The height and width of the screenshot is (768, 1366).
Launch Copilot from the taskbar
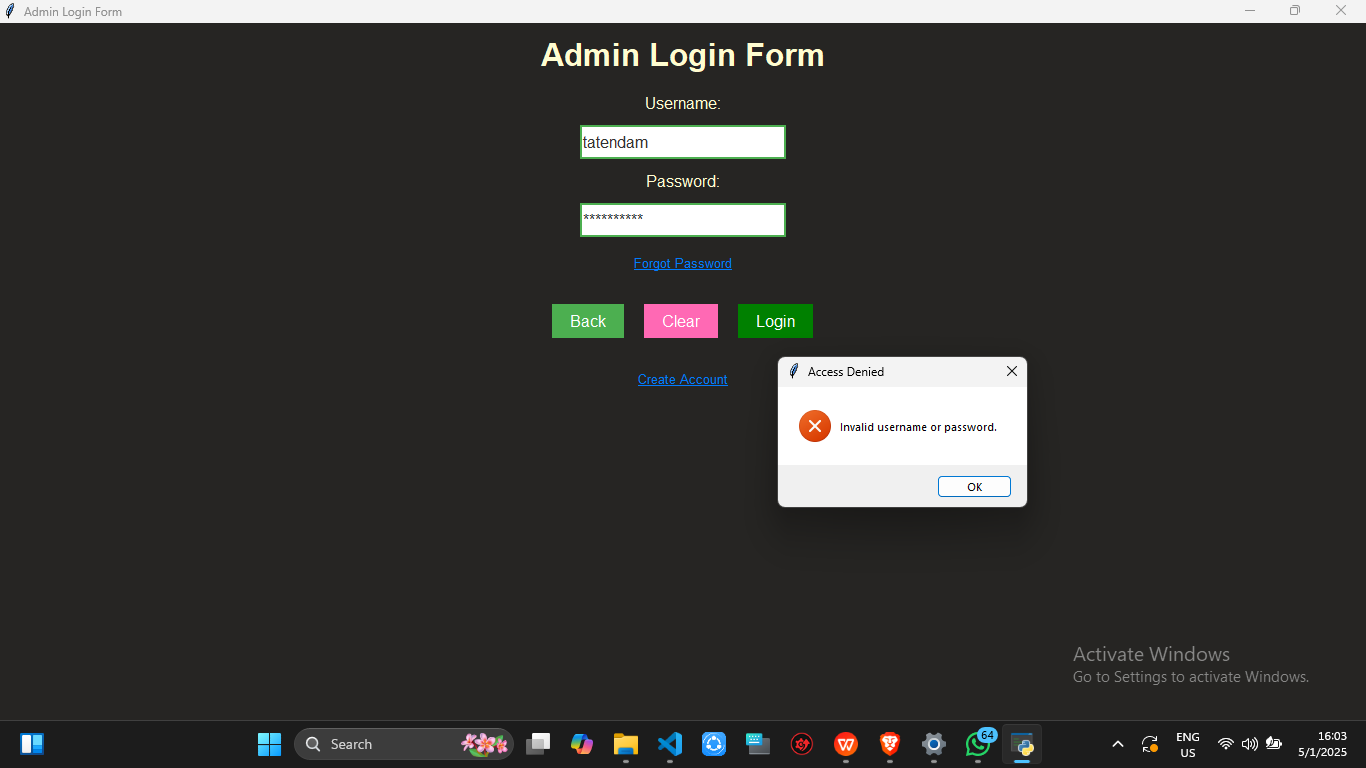[x=582, y=744]
